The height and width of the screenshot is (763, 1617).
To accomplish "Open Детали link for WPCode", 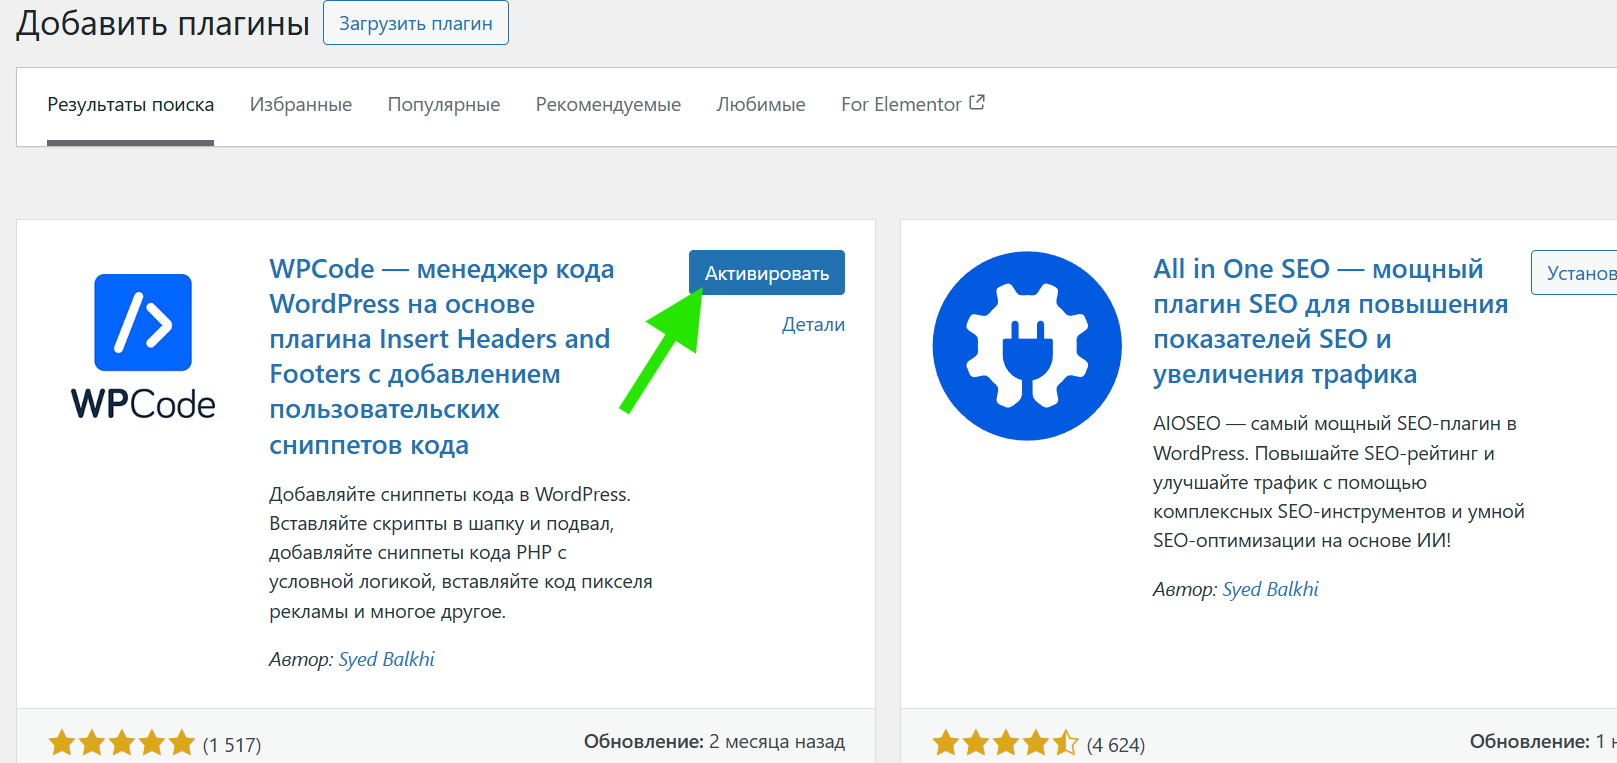I will click(813, 324).
